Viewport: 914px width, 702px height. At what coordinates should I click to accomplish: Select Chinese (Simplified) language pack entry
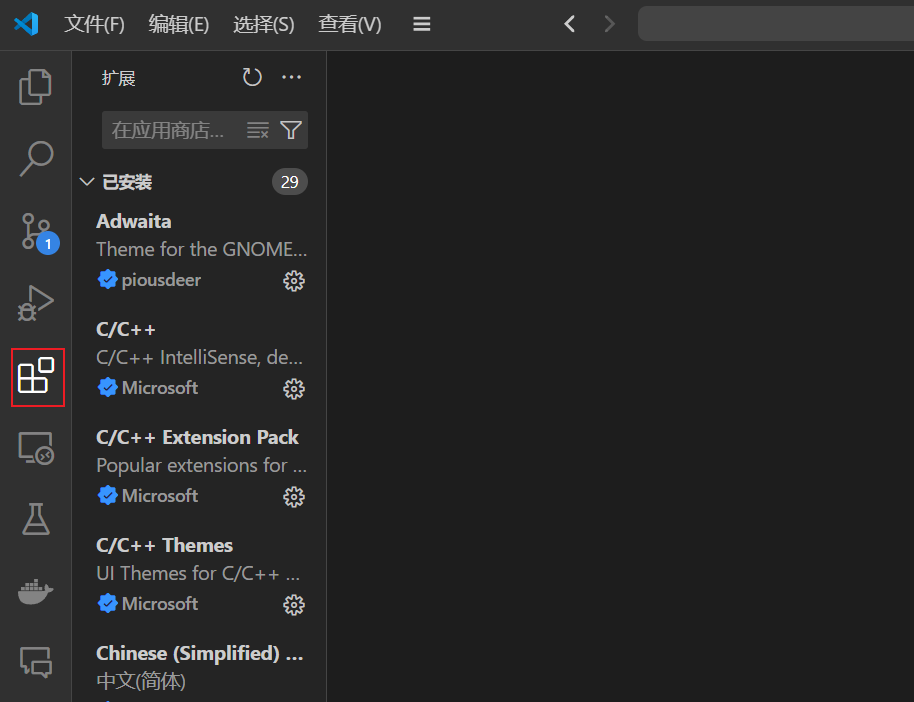199,669
